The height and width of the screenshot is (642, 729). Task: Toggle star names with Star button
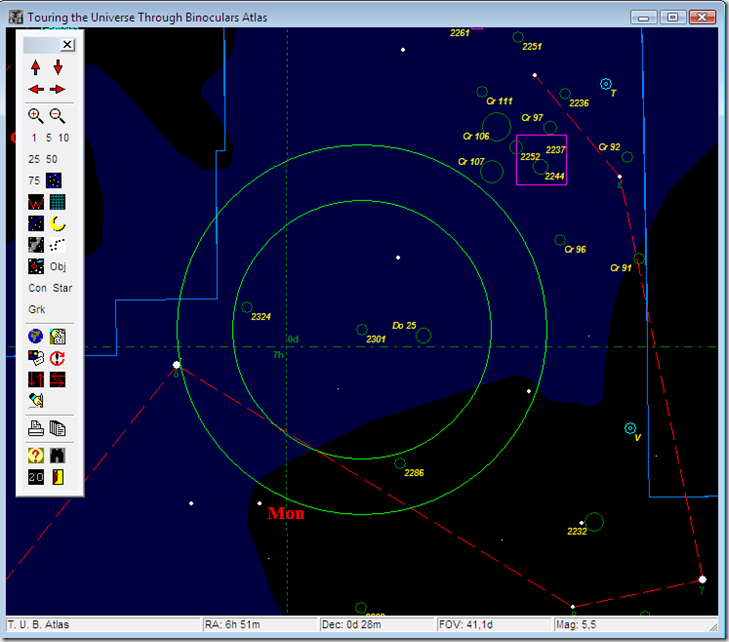62,288
